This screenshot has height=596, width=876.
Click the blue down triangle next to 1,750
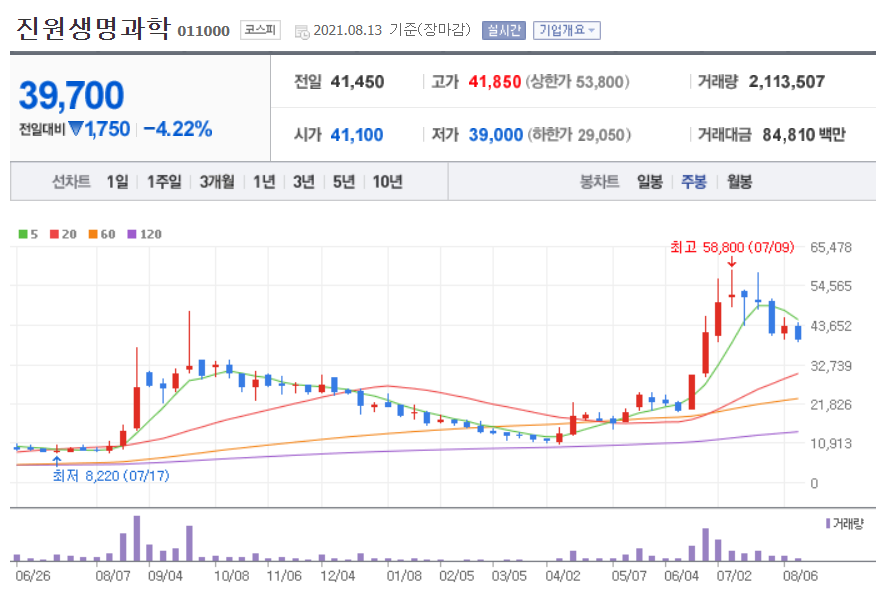tap(75, 129)
